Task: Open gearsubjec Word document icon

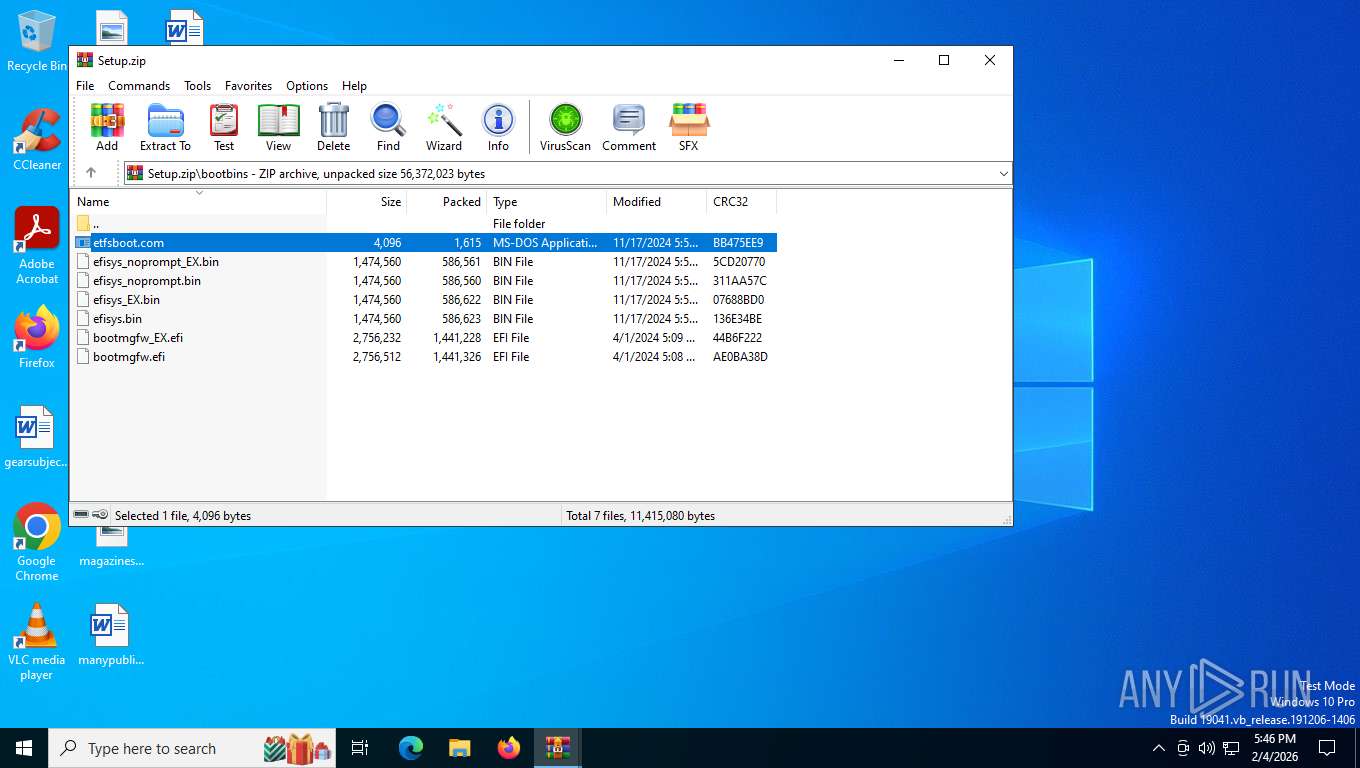Action: (x=37, y=438)
